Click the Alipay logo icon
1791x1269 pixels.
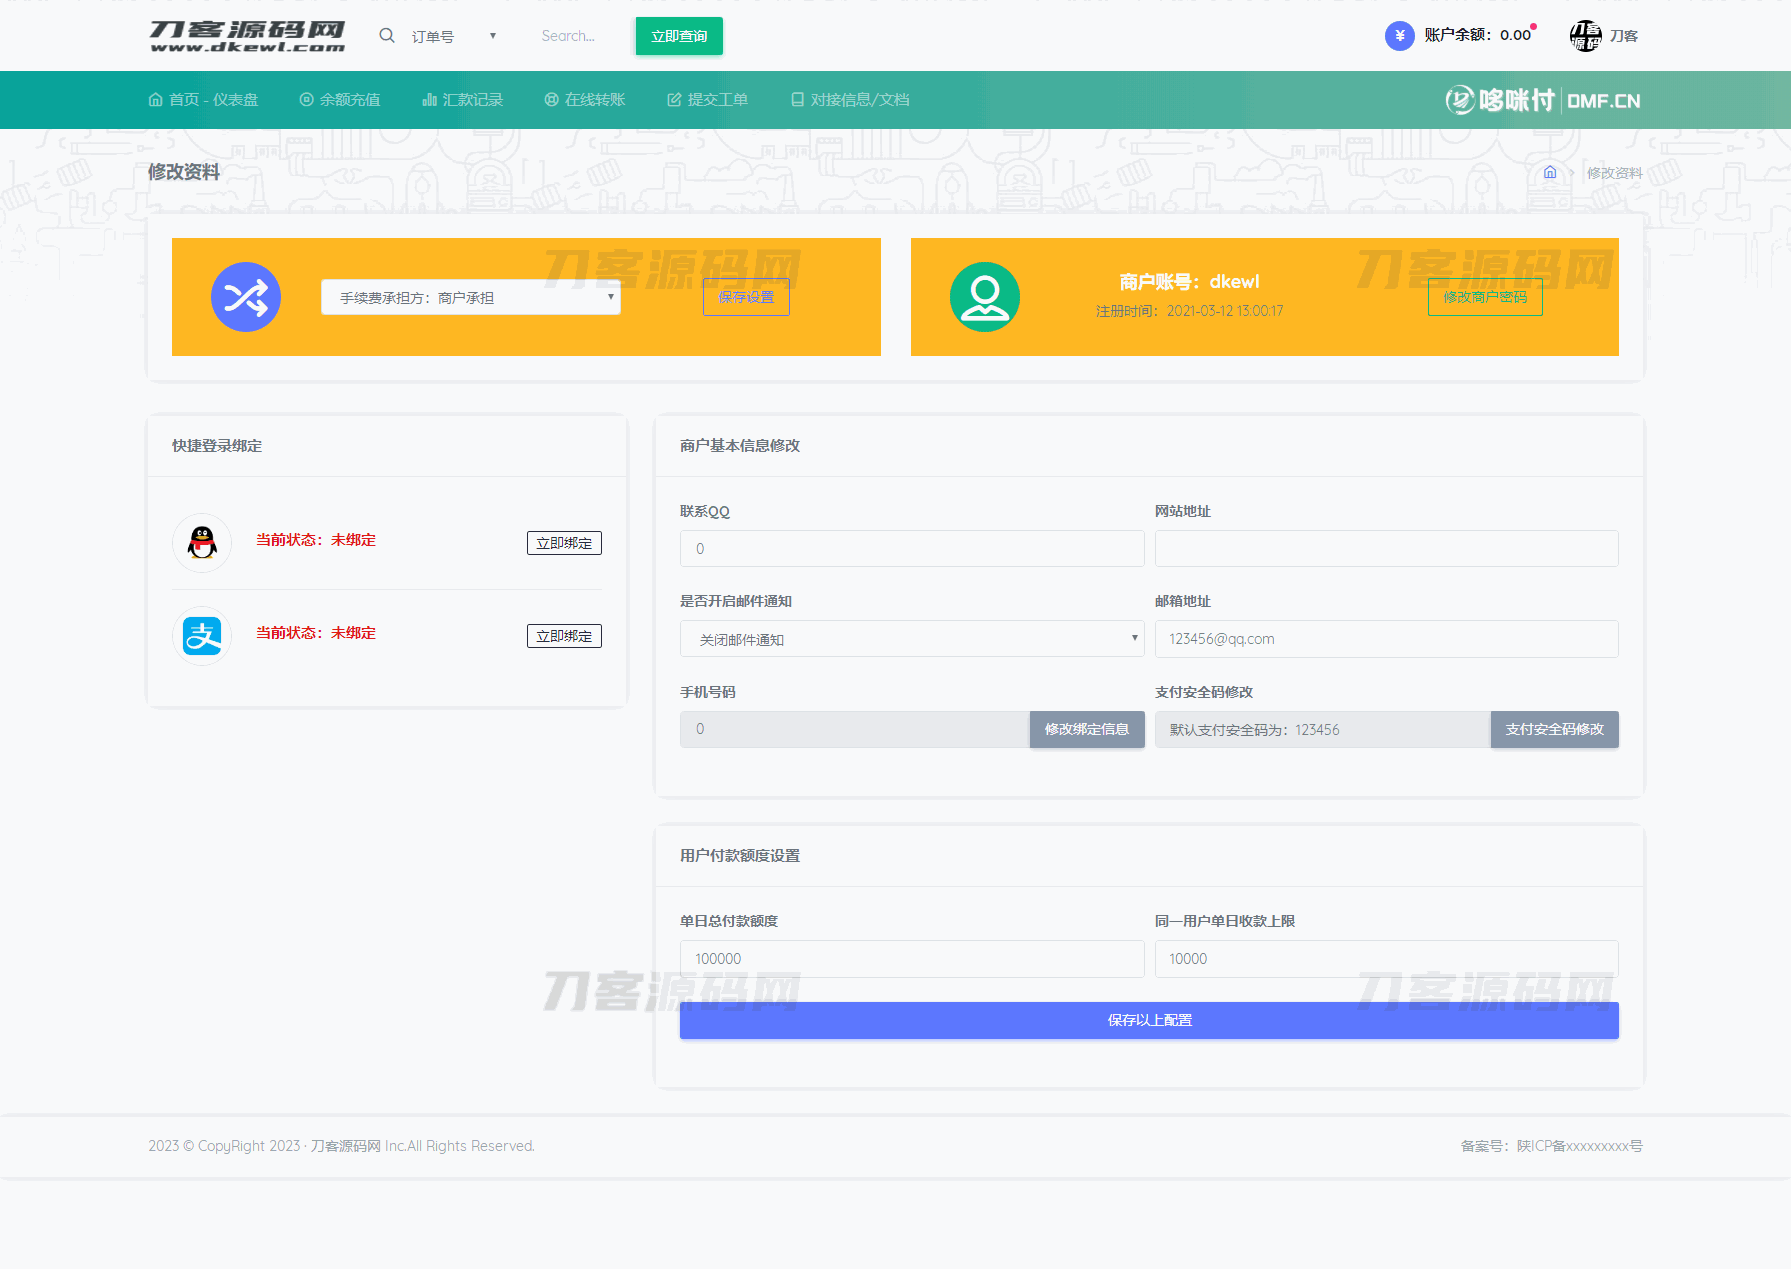click(x=202, y=636)
